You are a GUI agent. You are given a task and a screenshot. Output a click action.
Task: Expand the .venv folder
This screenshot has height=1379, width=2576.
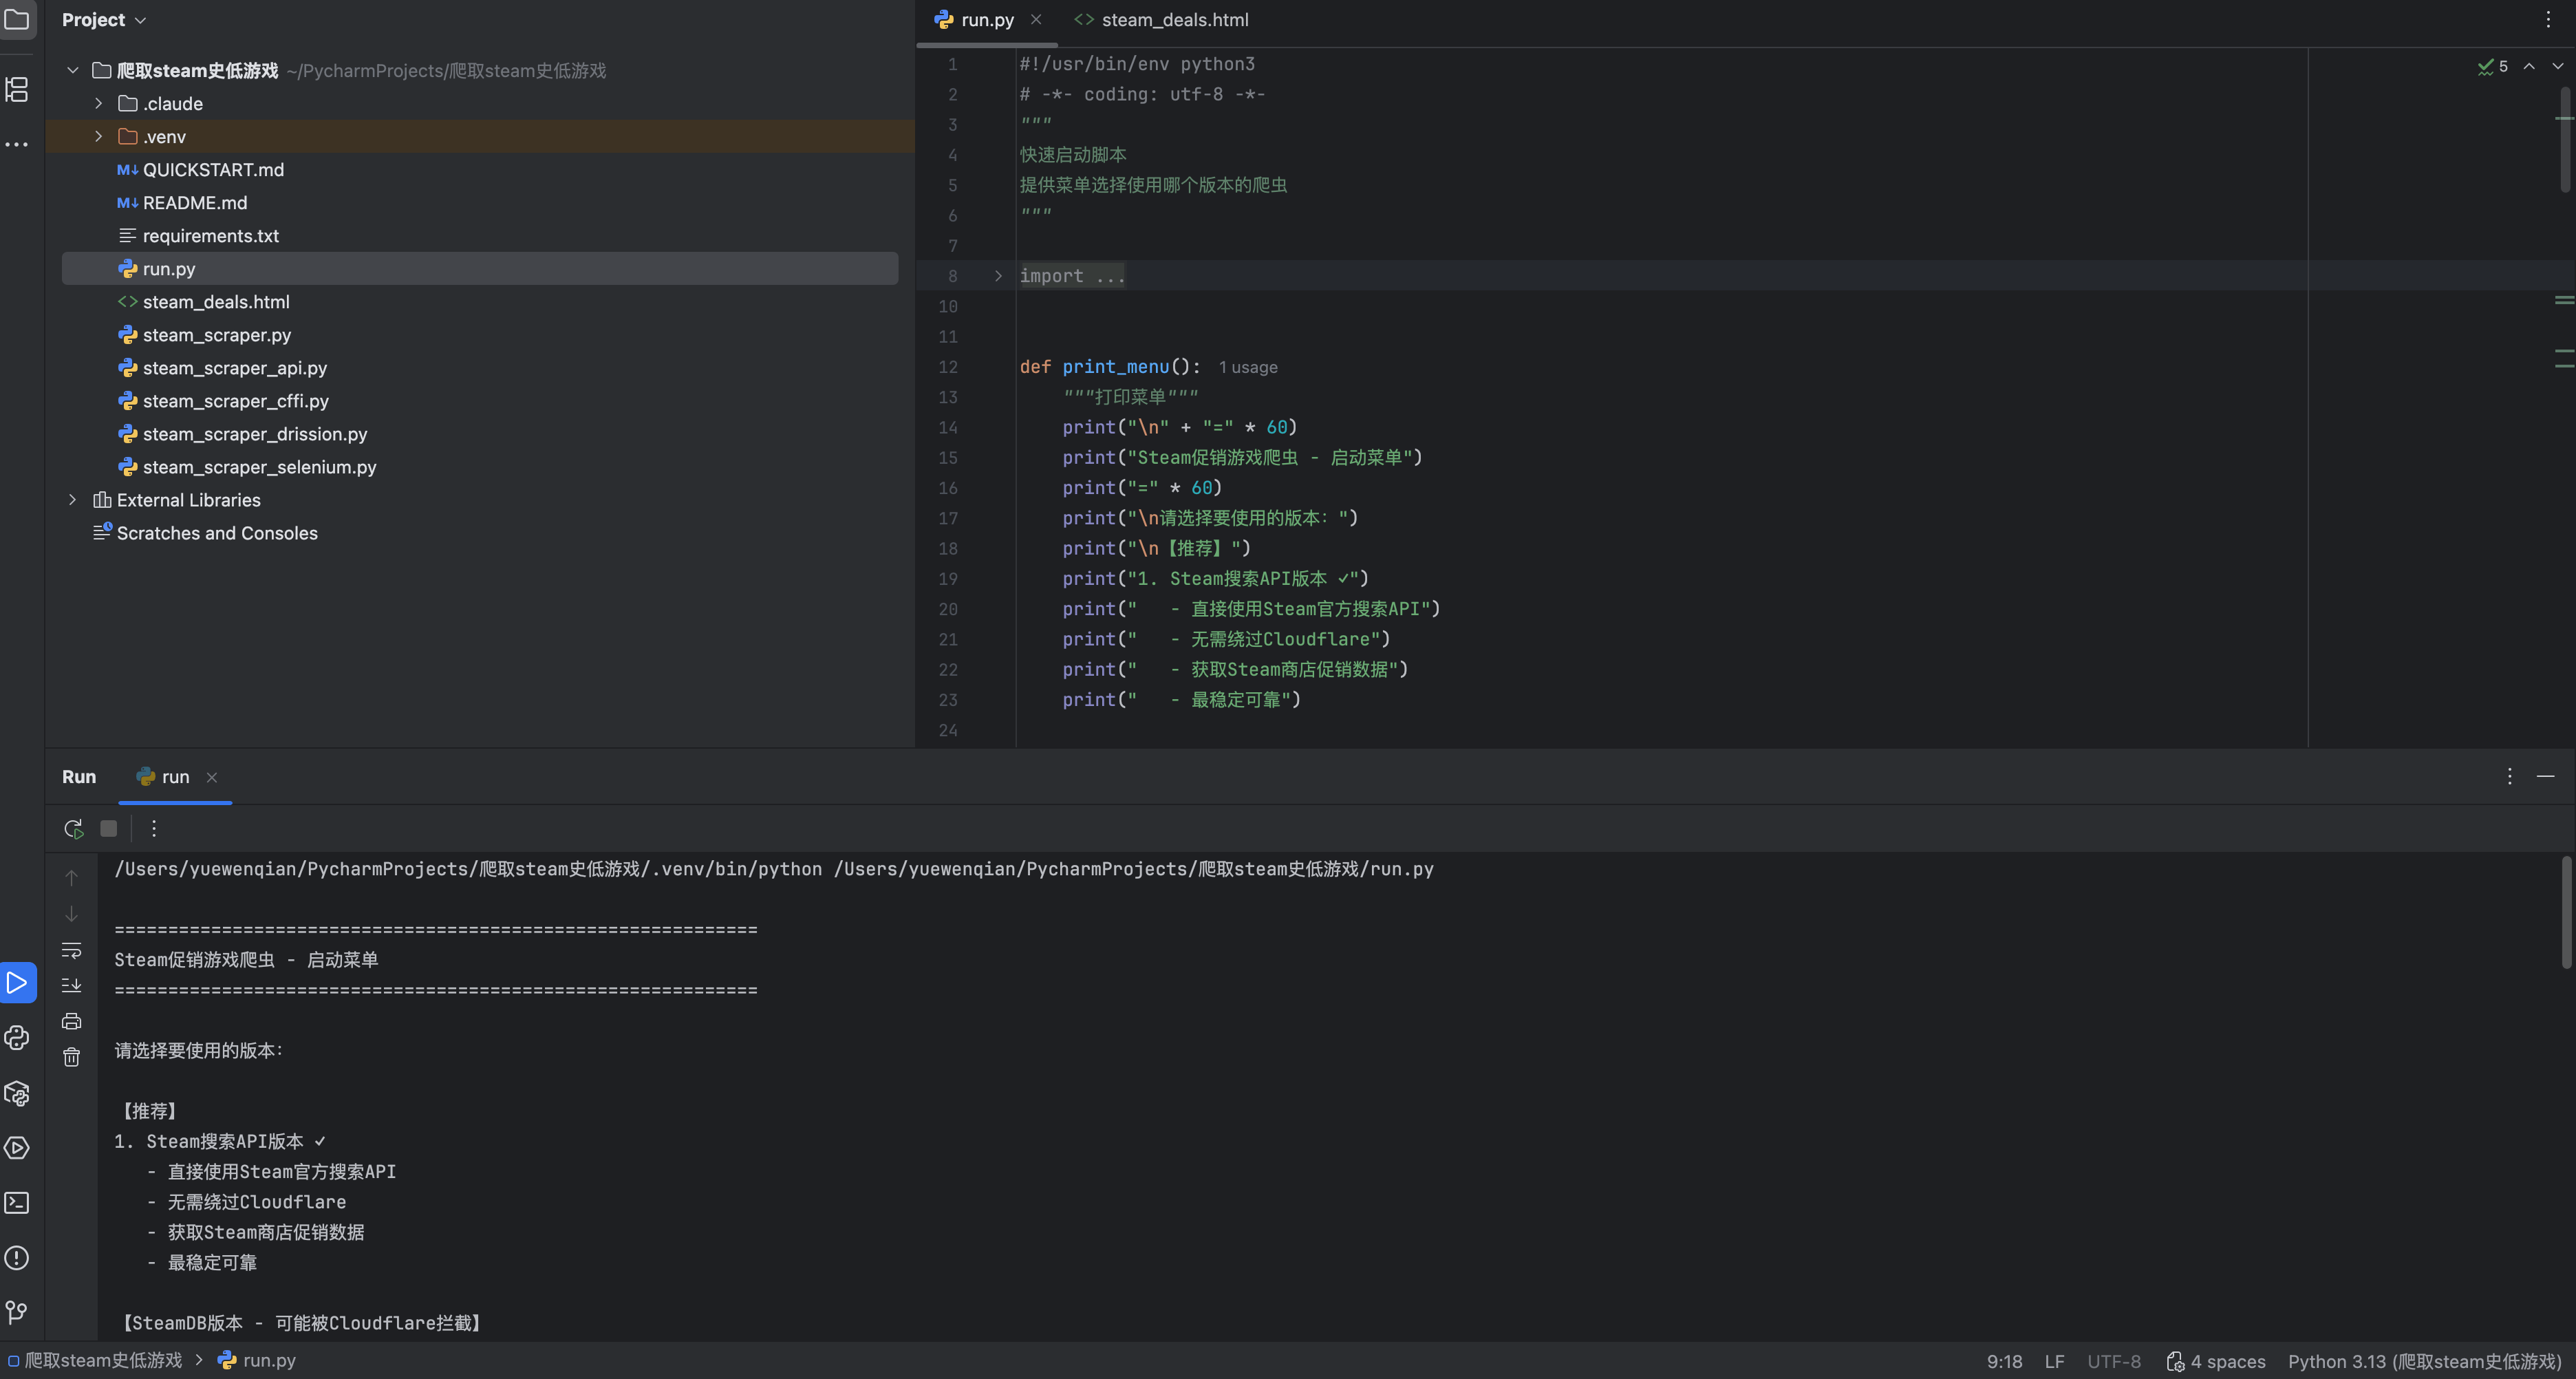point(98,136)
